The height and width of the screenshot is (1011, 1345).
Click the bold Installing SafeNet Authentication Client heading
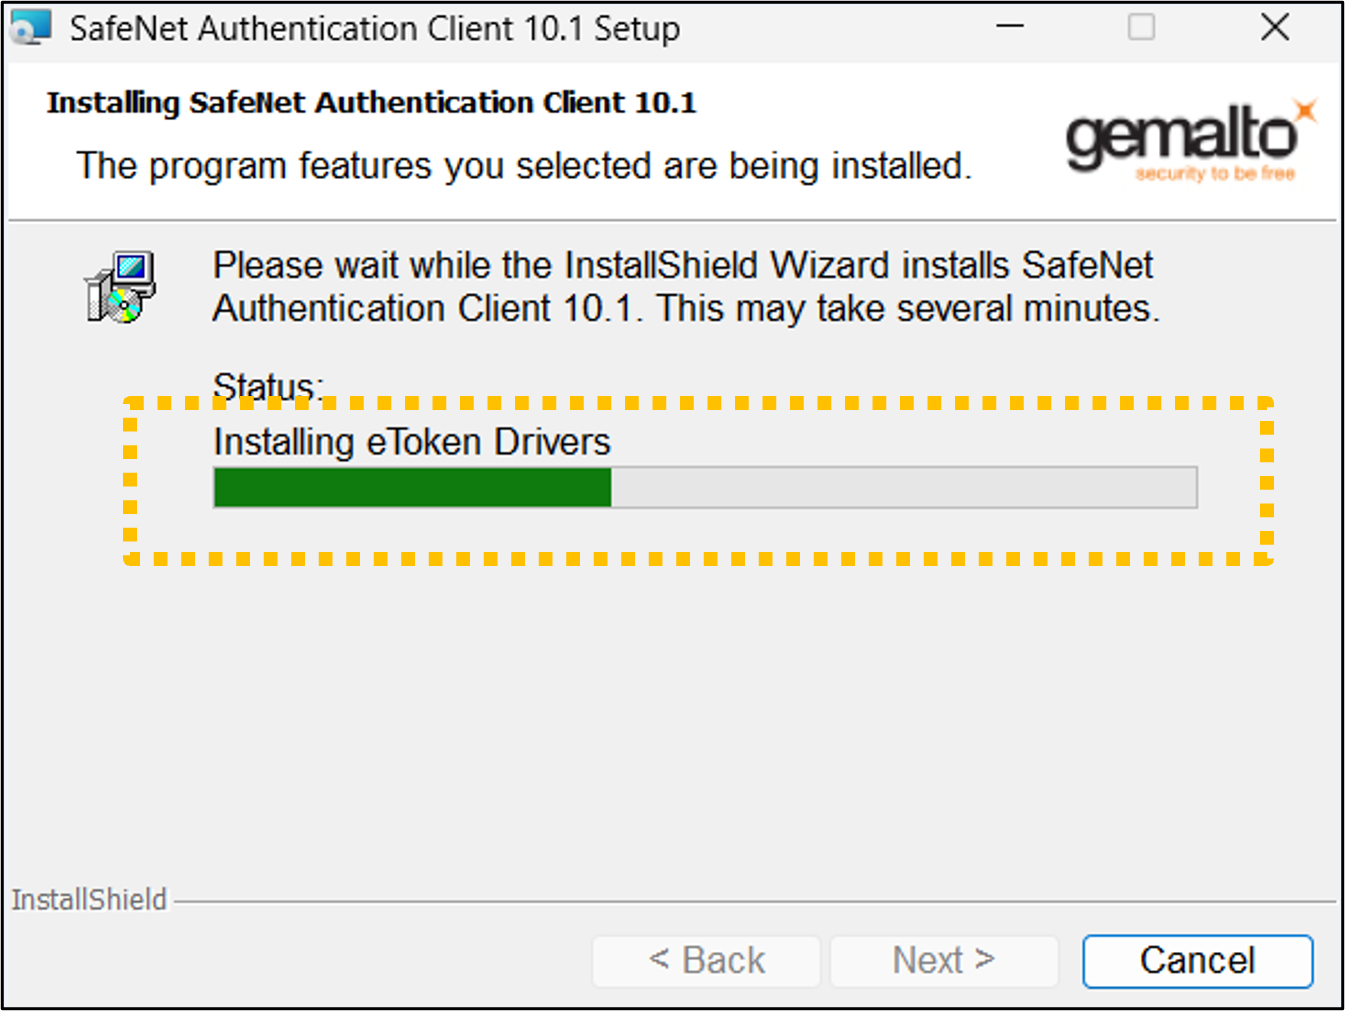(371, 103)
